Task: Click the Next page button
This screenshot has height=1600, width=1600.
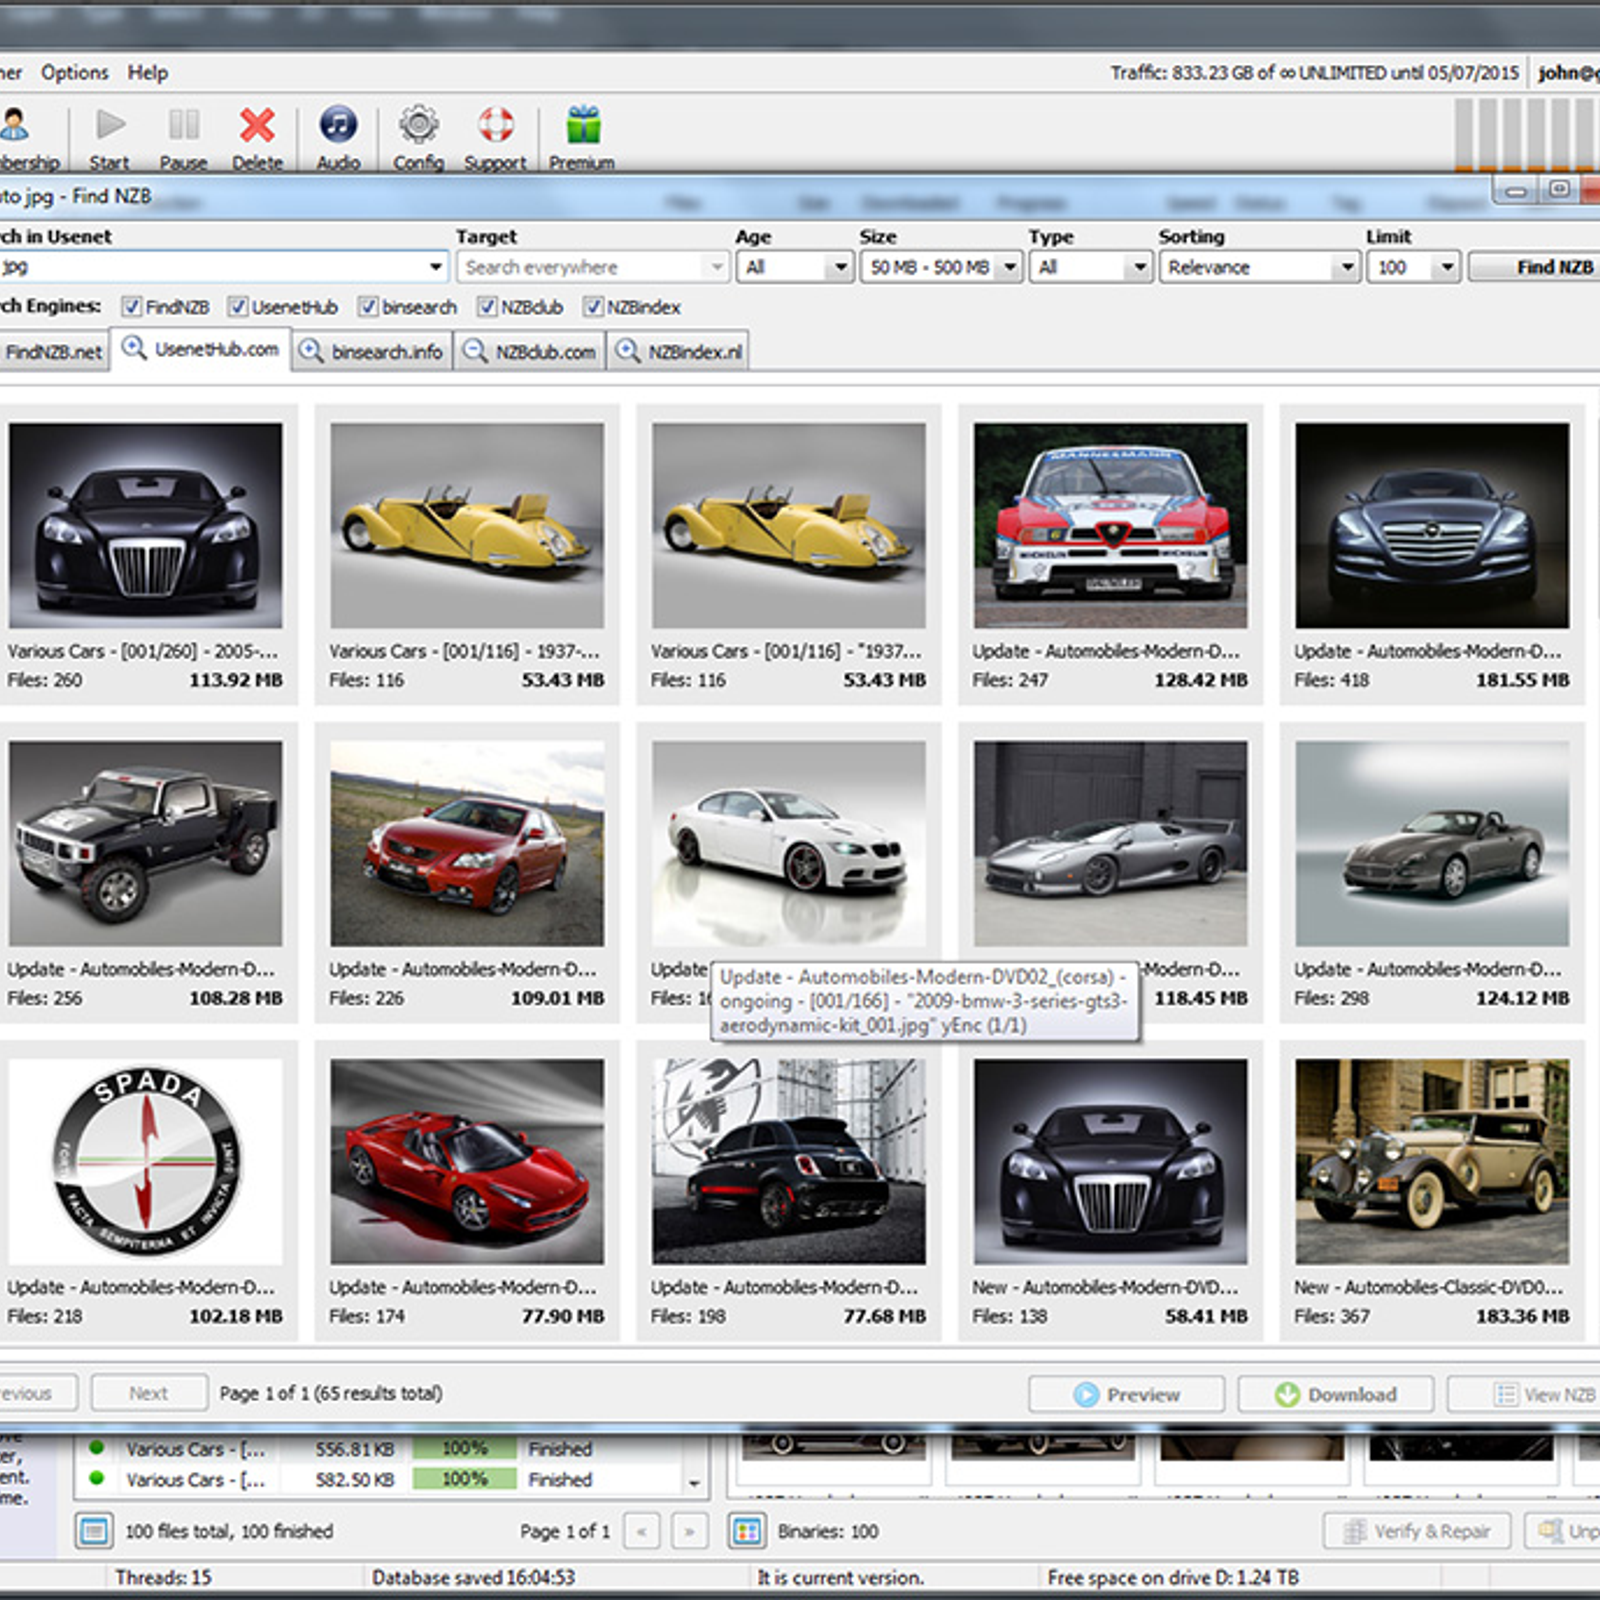Action: (x=149, y=1393)
